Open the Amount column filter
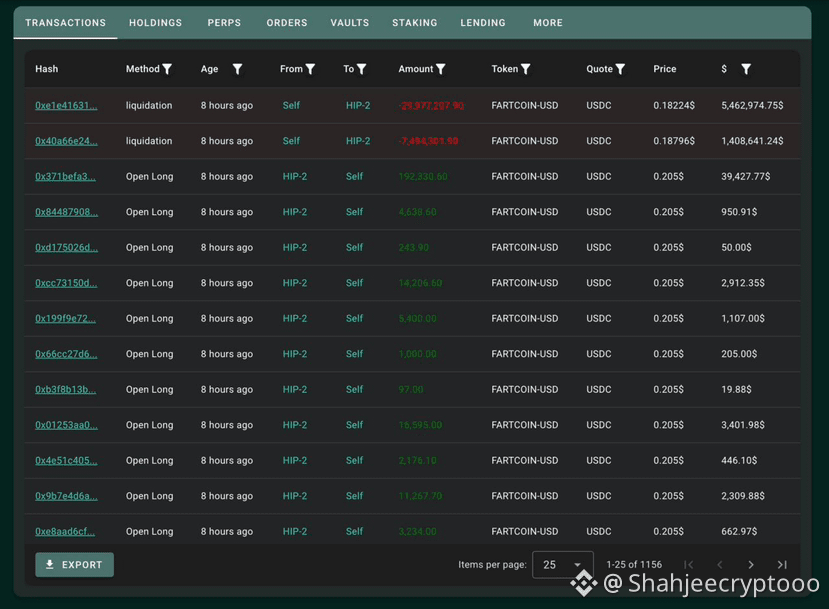Image resolution: width=829 pixels, height=609 pixels. [440, 69]
